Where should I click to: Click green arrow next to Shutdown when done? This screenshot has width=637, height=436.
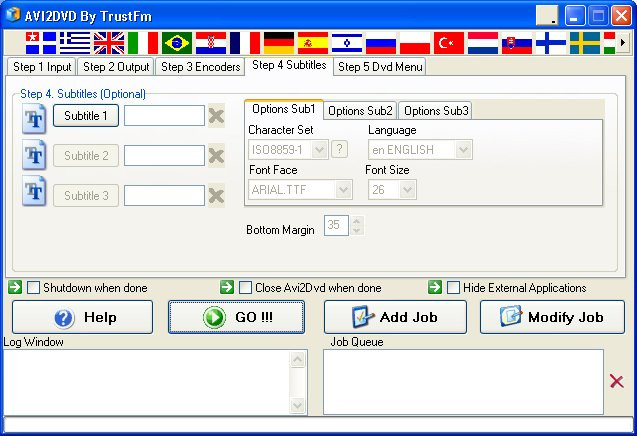point(15,287)
